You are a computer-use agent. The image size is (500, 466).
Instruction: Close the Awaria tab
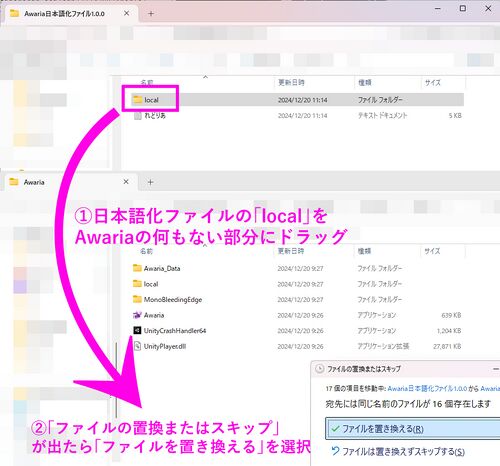click(126, 182)
